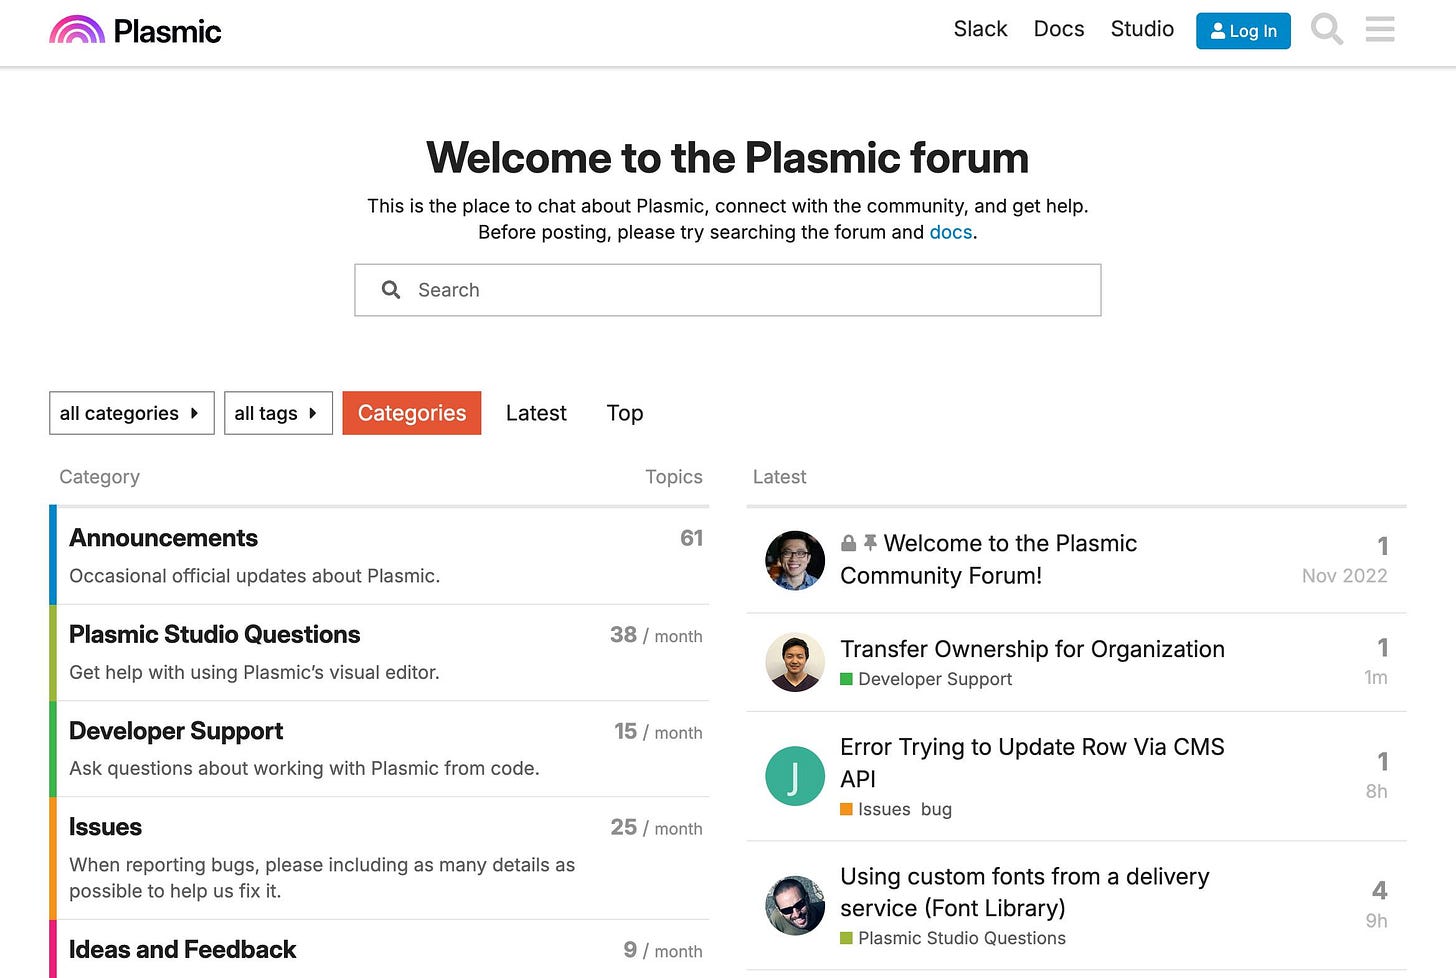
Task: Click magnifier icon inside Search field
Action: (x=391, y=290)
